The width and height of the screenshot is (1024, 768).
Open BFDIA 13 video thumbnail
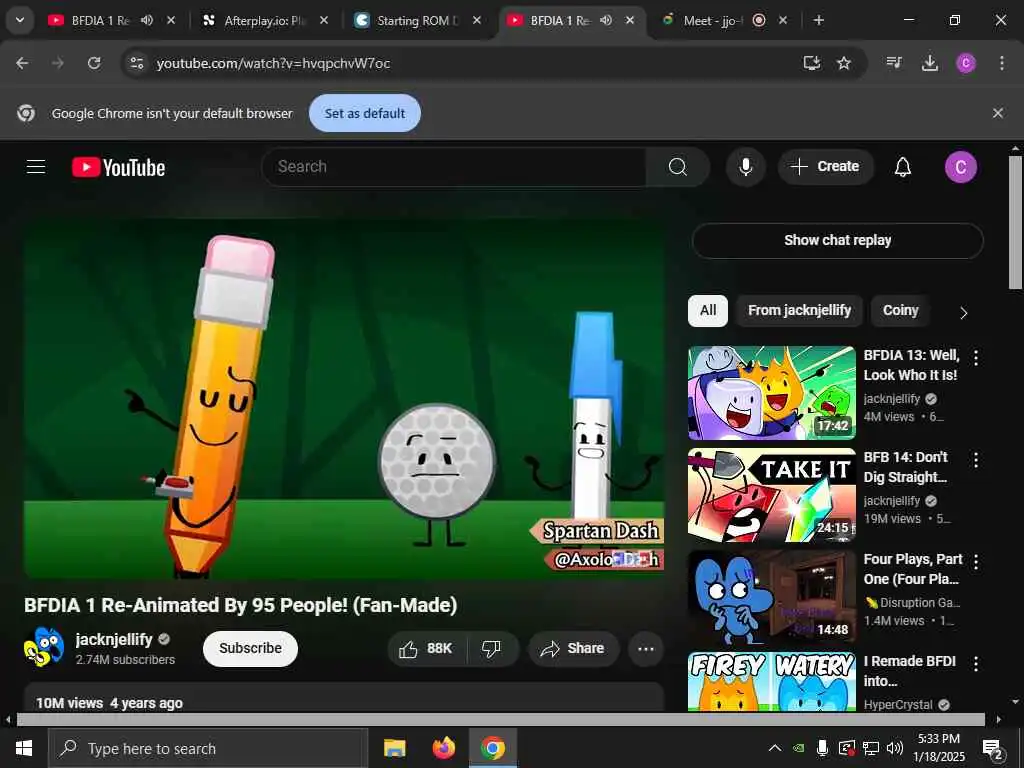771,393
